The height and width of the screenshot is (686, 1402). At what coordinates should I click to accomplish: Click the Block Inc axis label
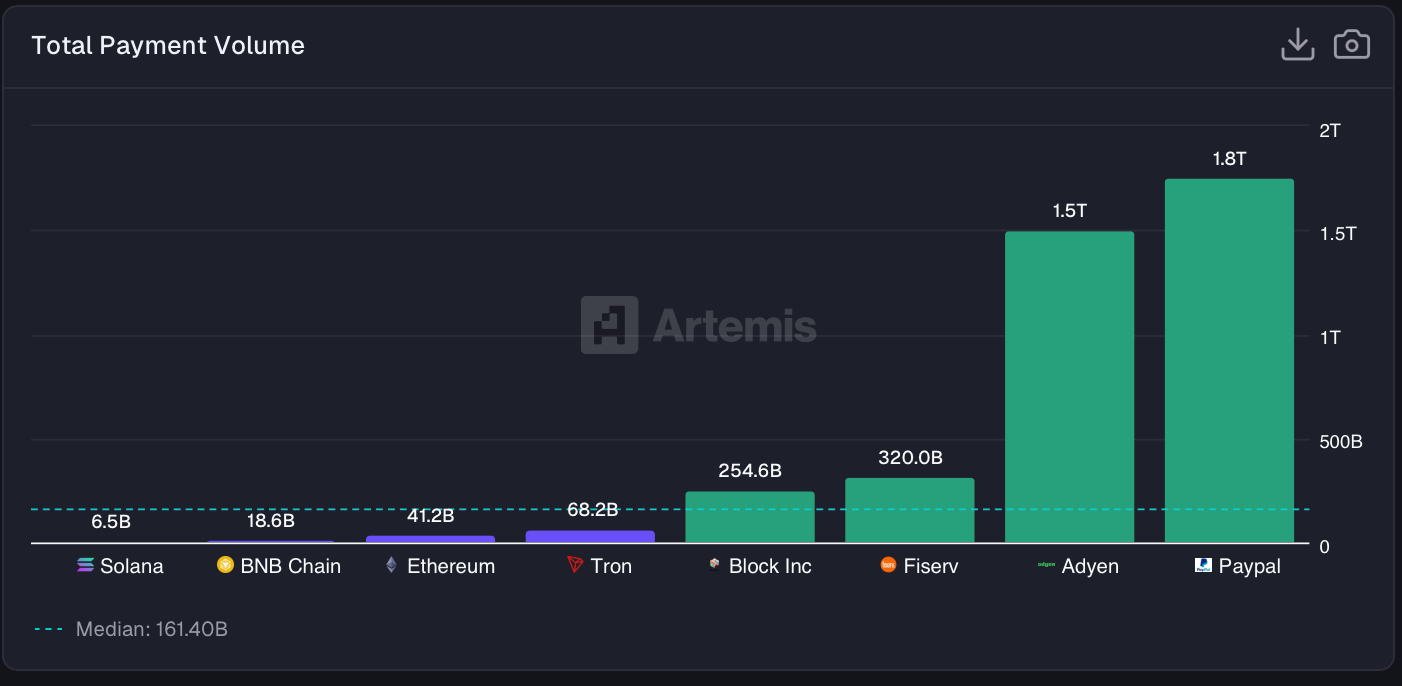(x=770, y=566)
